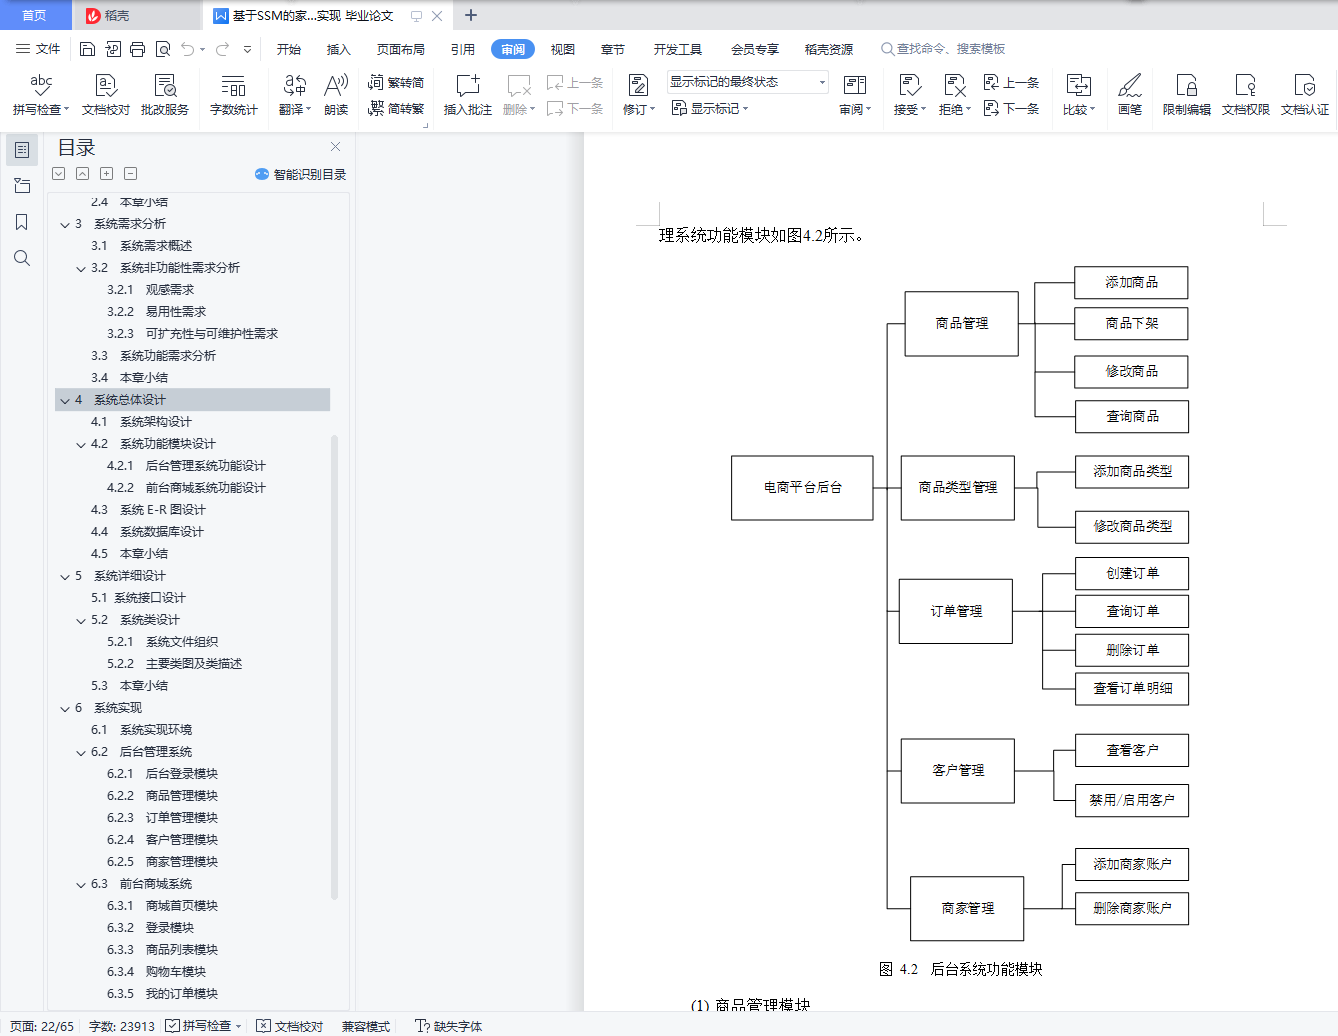Undo the last action
The width and height of the screenshot is (1338, 1036).
[x=188, y=49]
